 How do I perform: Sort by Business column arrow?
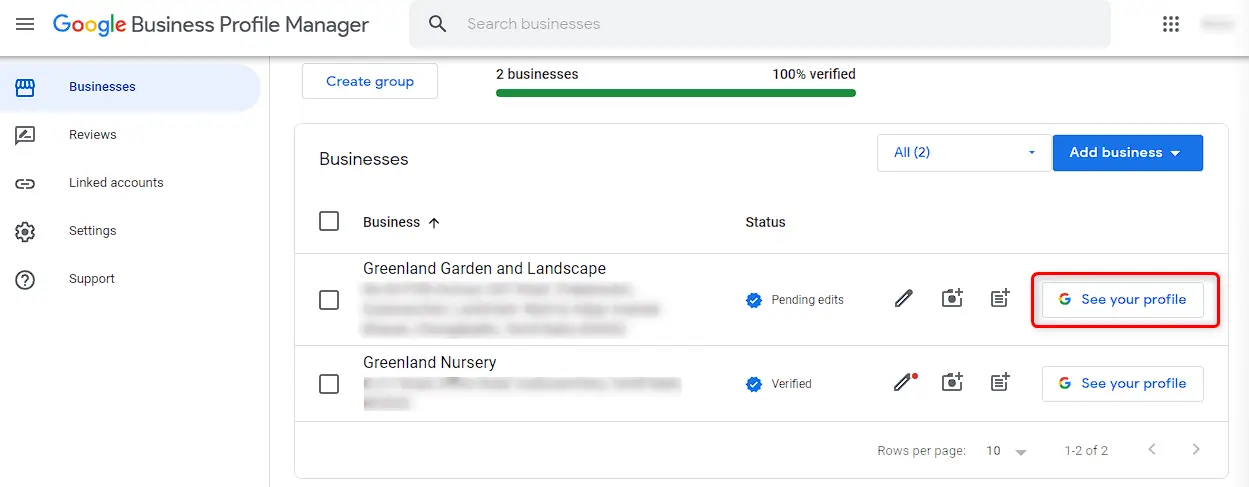(434, 223)
